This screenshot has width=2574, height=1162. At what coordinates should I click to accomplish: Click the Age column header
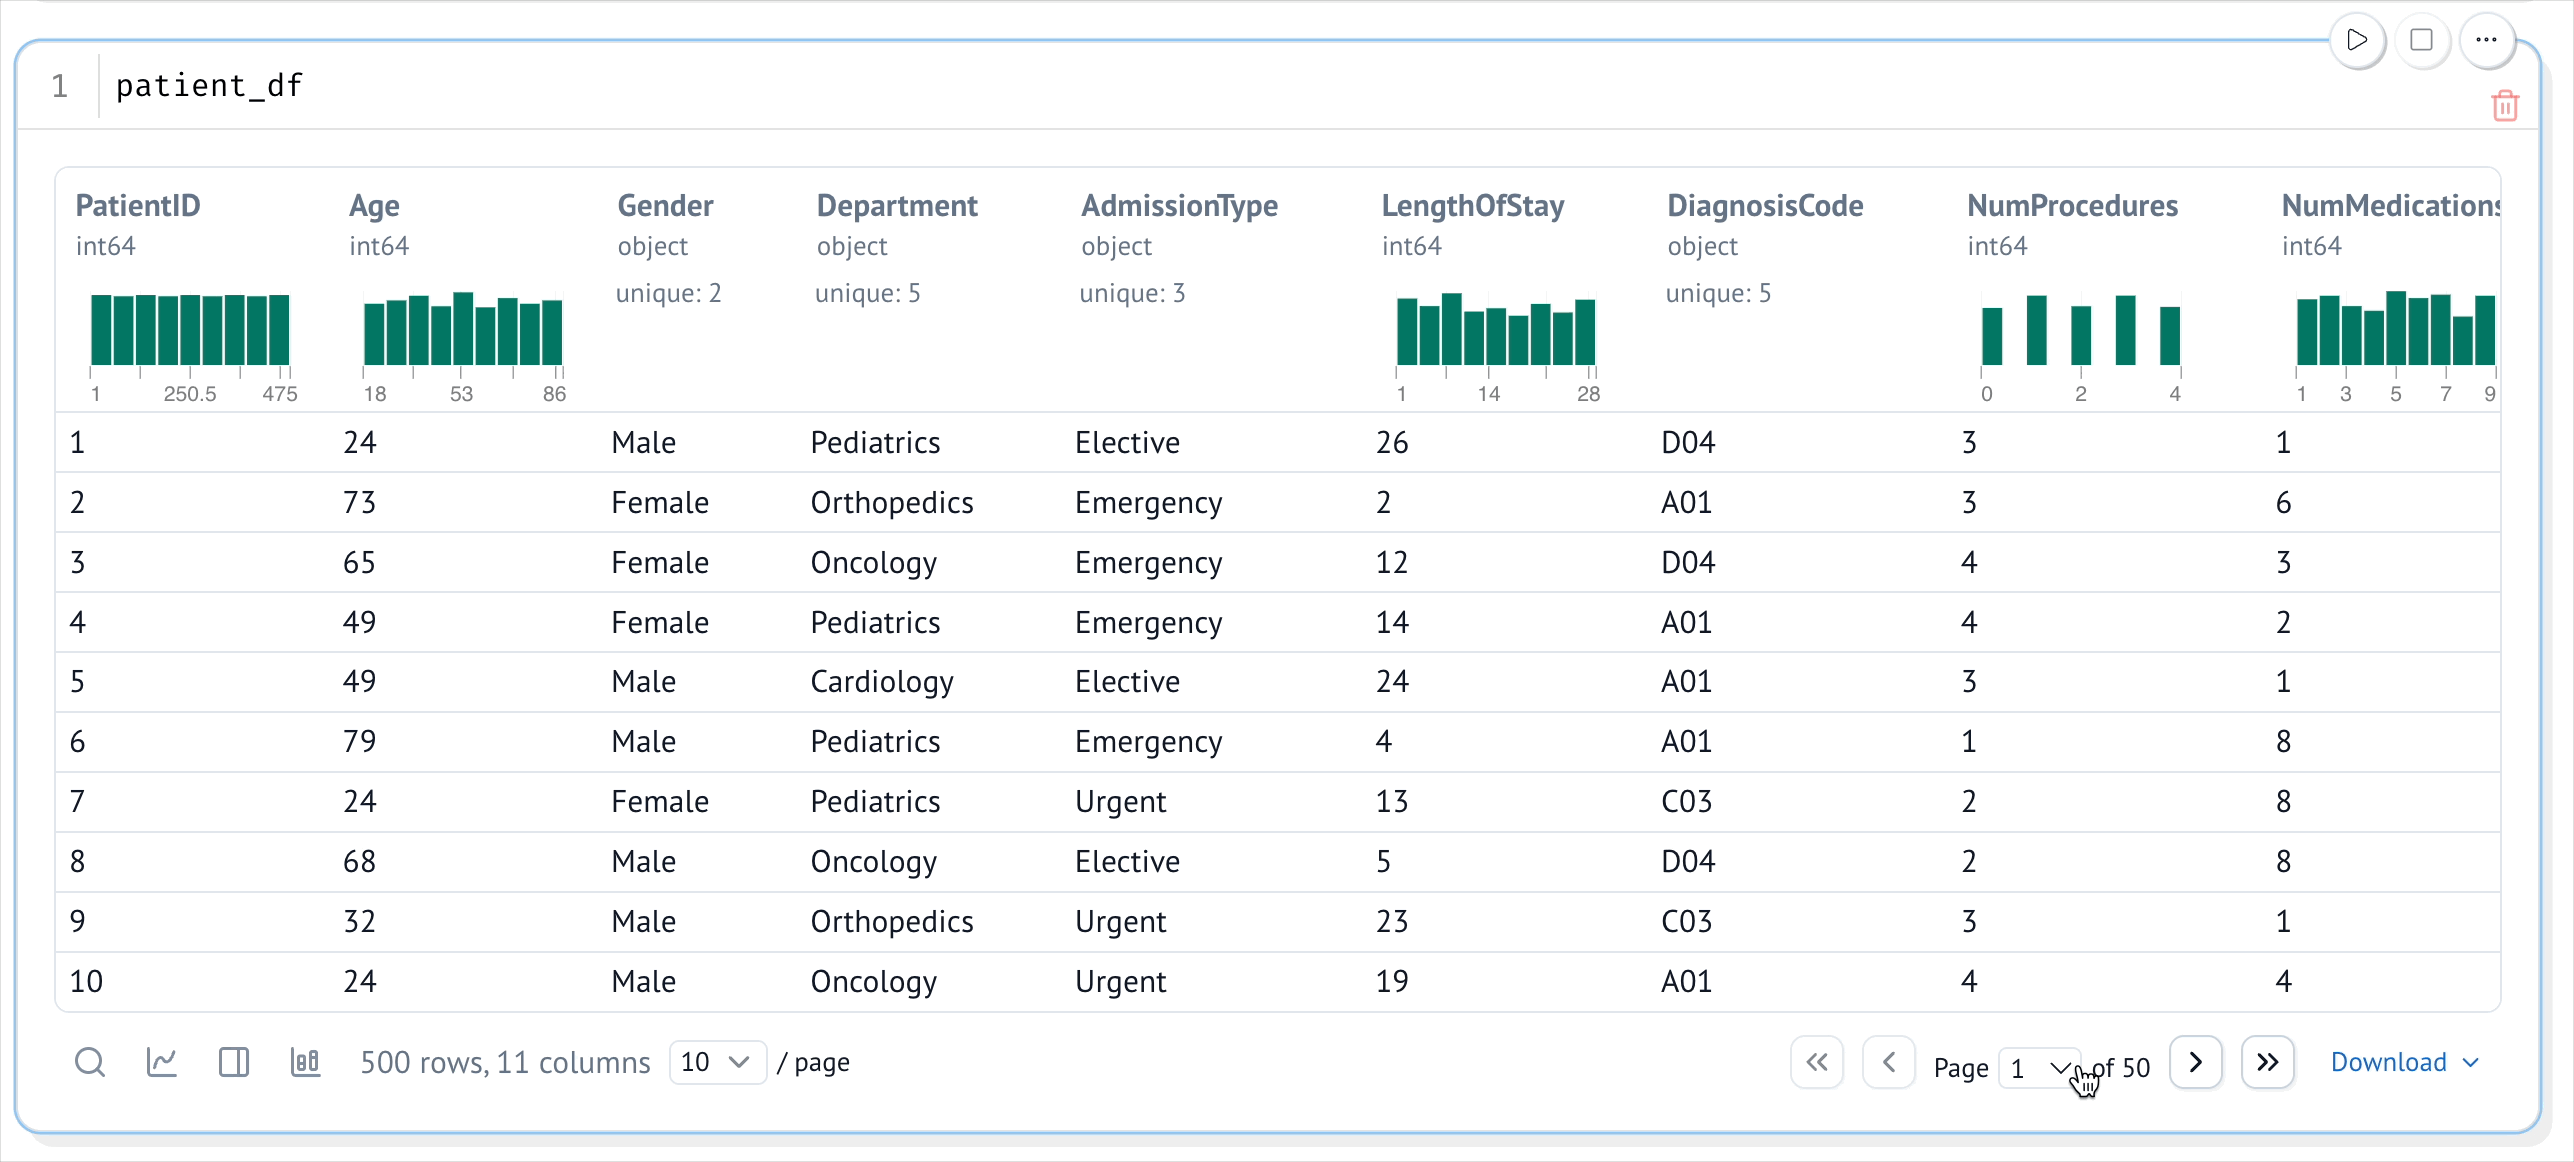(374, 206)
